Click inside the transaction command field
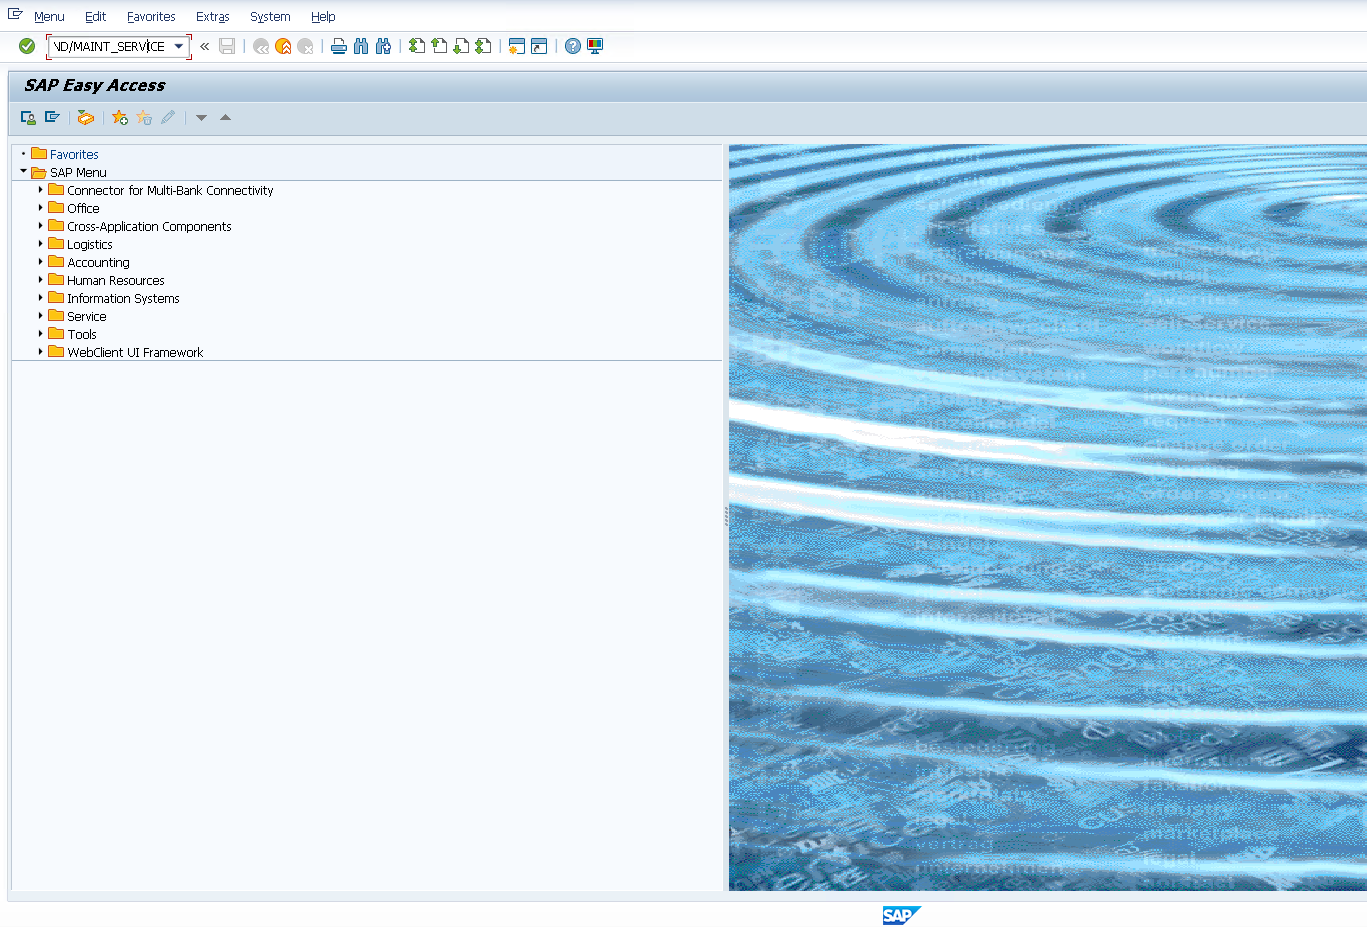This screenshot has height=927, width=1367. [x=110, y=46]
